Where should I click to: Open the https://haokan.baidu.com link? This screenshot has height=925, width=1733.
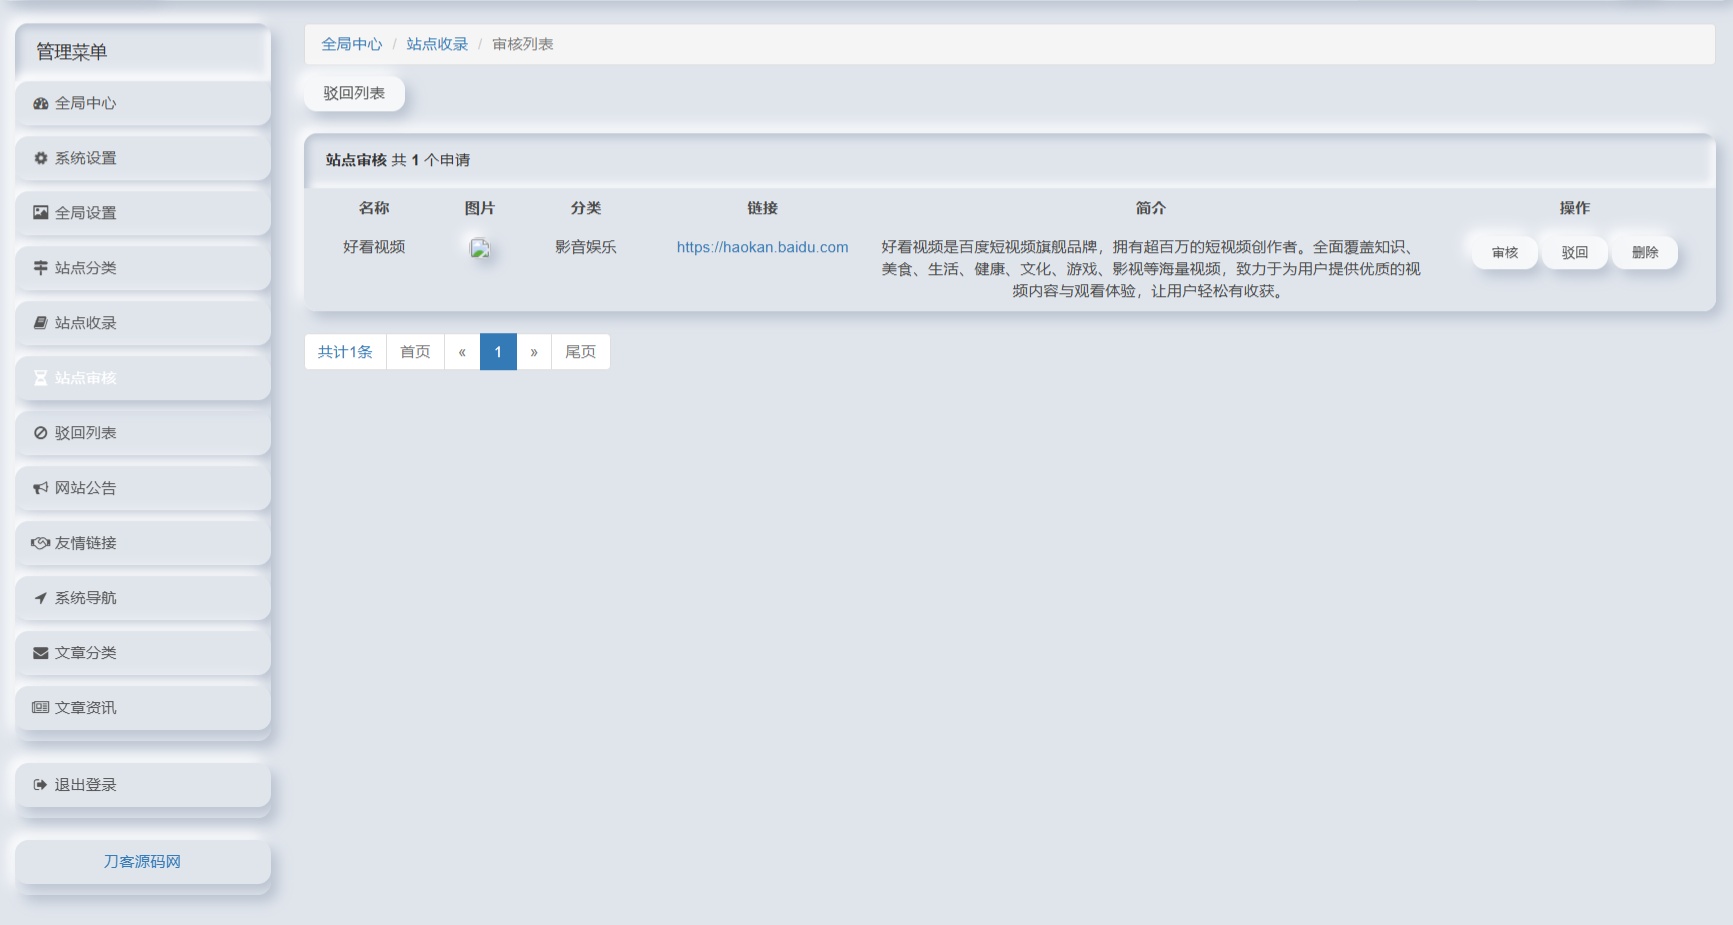[x=762, y=247]
